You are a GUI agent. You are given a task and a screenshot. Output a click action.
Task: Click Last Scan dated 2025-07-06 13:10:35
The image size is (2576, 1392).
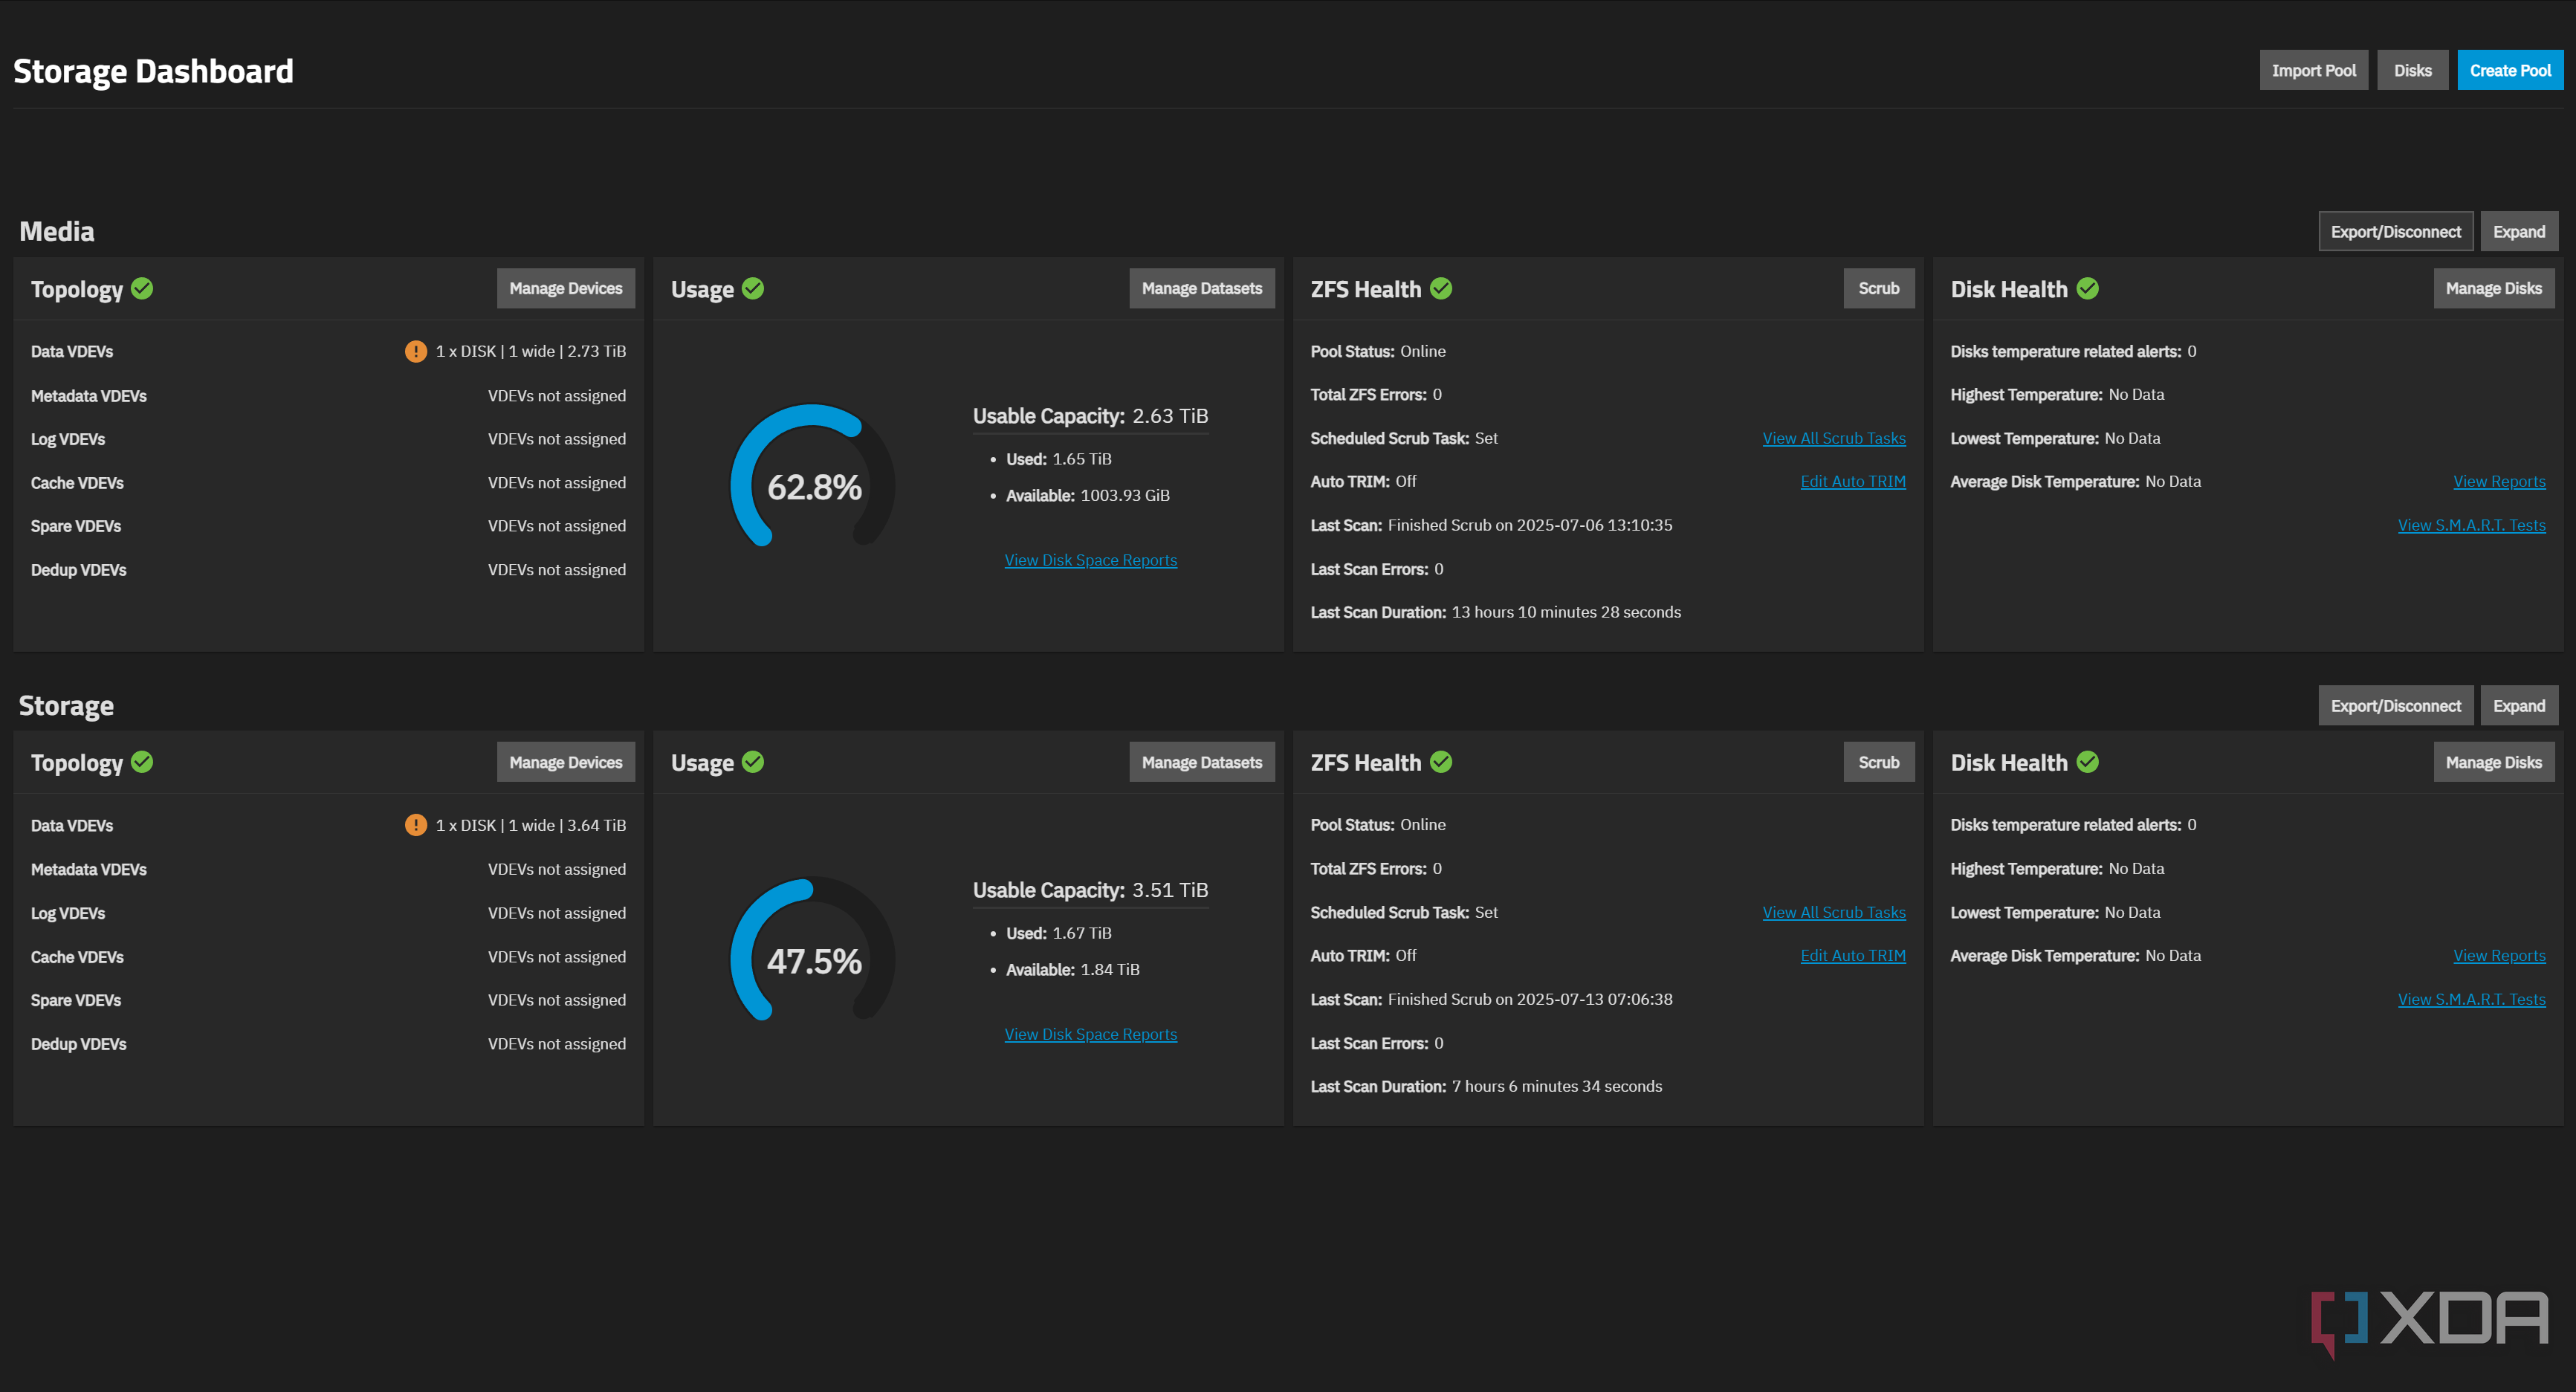pos(1491,525)
